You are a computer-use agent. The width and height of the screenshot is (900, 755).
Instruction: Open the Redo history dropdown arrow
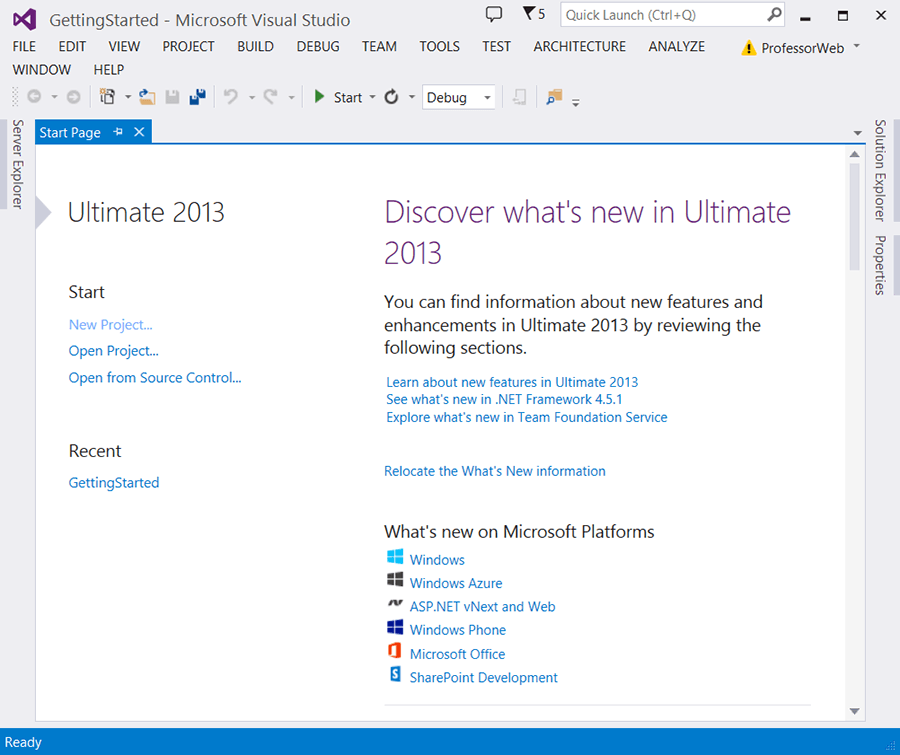click(x=291, y=97)
